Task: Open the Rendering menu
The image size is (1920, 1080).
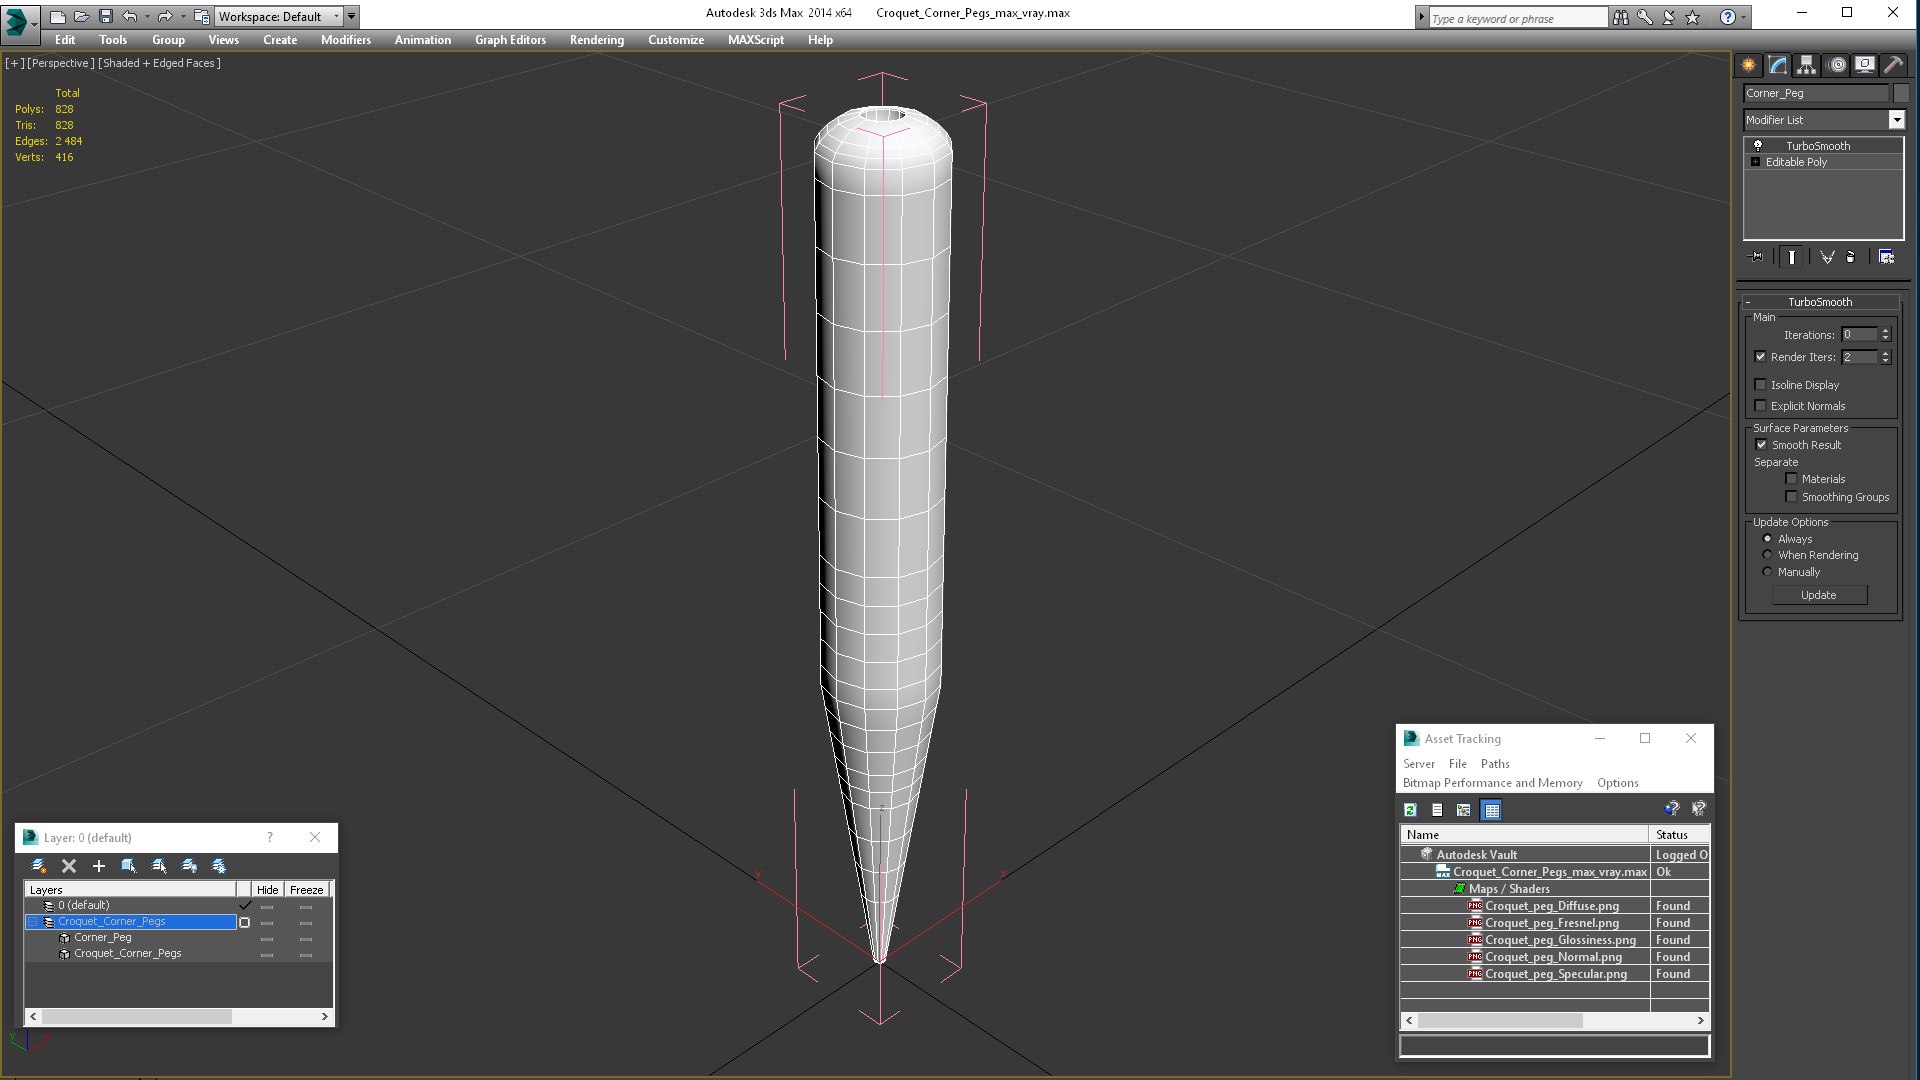Action: (x=596, y=40)
